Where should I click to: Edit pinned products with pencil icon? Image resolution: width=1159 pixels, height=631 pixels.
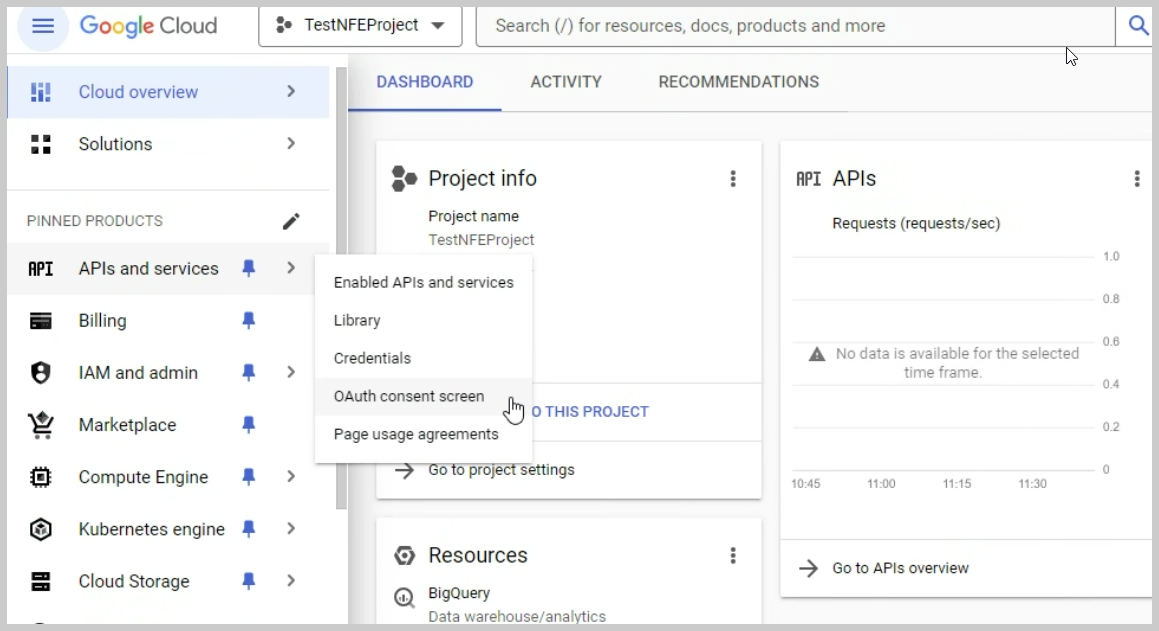[291, 221]
